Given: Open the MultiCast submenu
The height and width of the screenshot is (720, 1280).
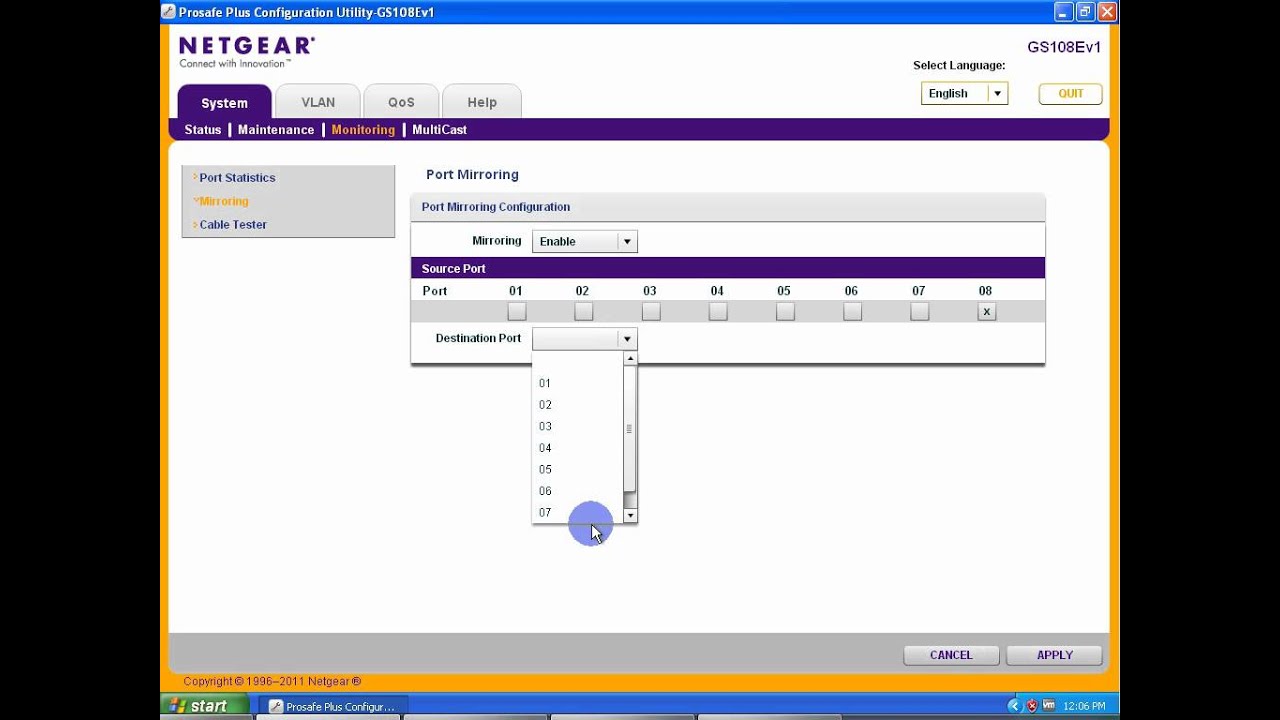Looking at the screenshot, I should click(439, 130).
